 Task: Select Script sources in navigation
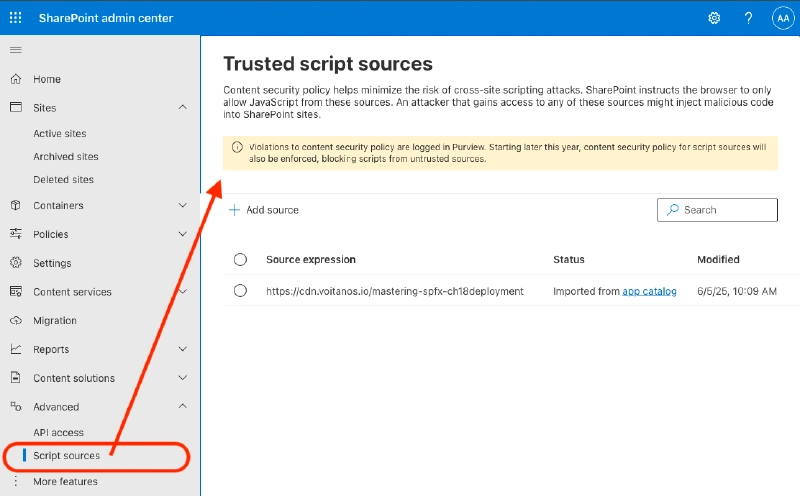66,455
